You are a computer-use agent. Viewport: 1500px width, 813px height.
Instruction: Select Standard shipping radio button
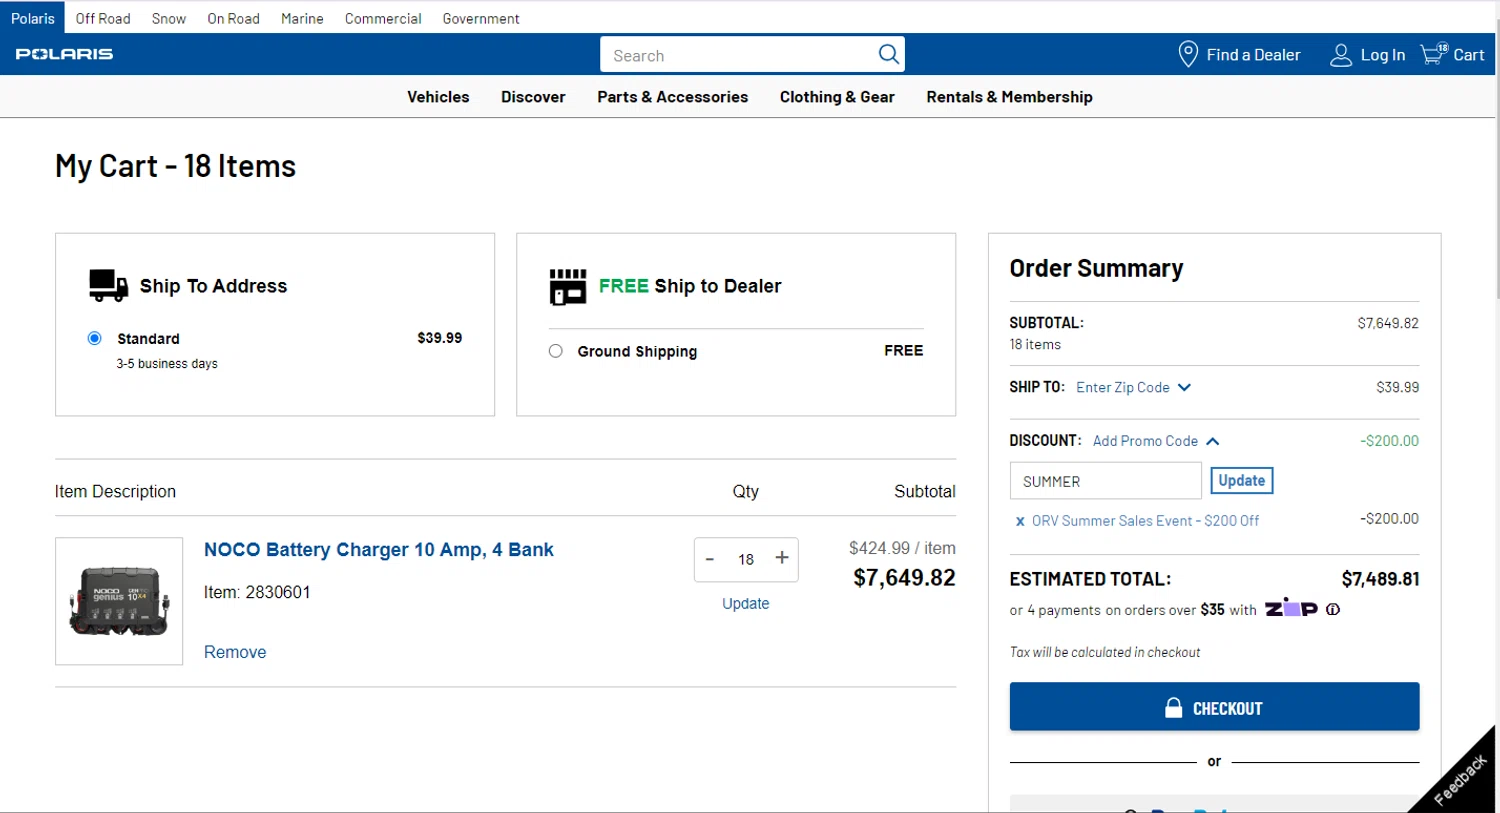[95, 338]
